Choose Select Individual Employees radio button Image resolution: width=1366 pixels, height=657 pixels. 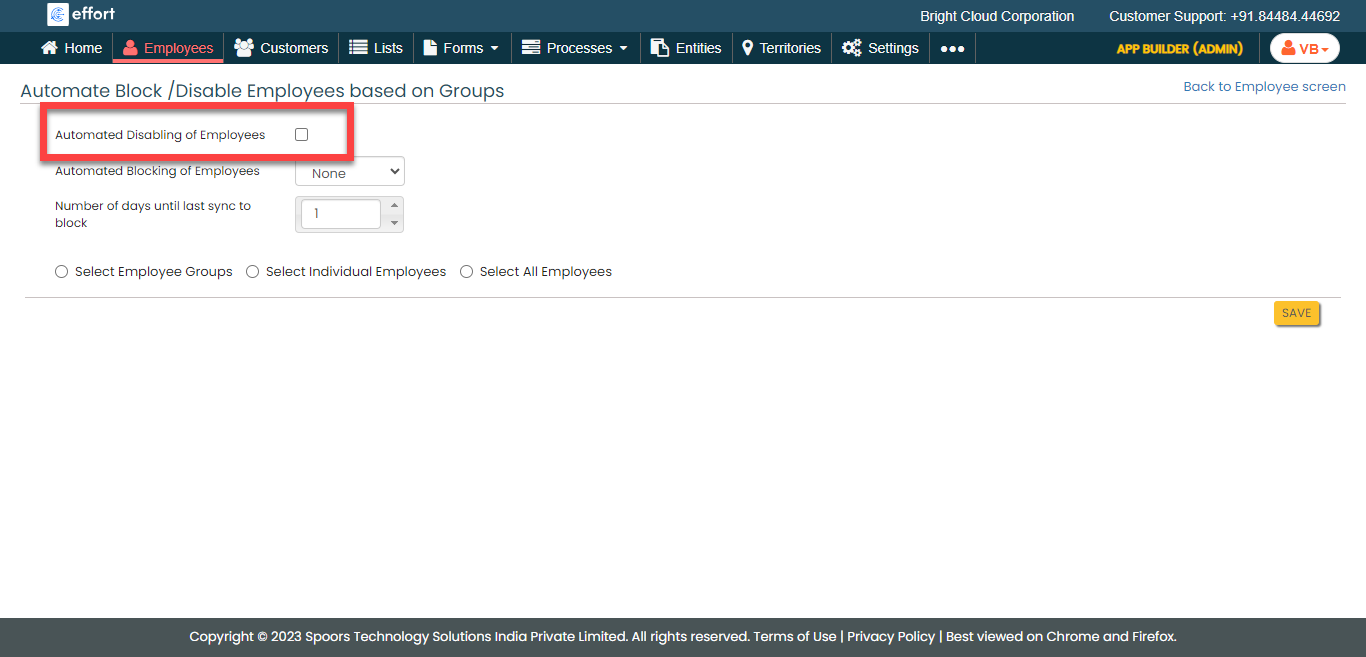[x=253, y=272]
